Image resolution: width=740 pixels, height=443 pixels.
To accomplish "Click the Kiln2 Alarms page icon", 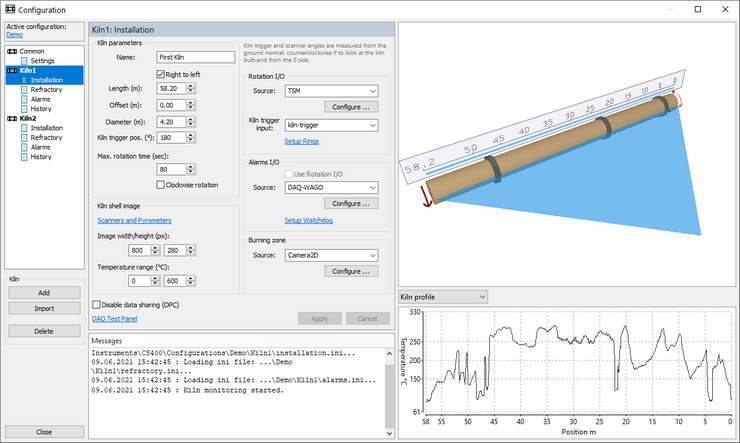I will [24, 147].
